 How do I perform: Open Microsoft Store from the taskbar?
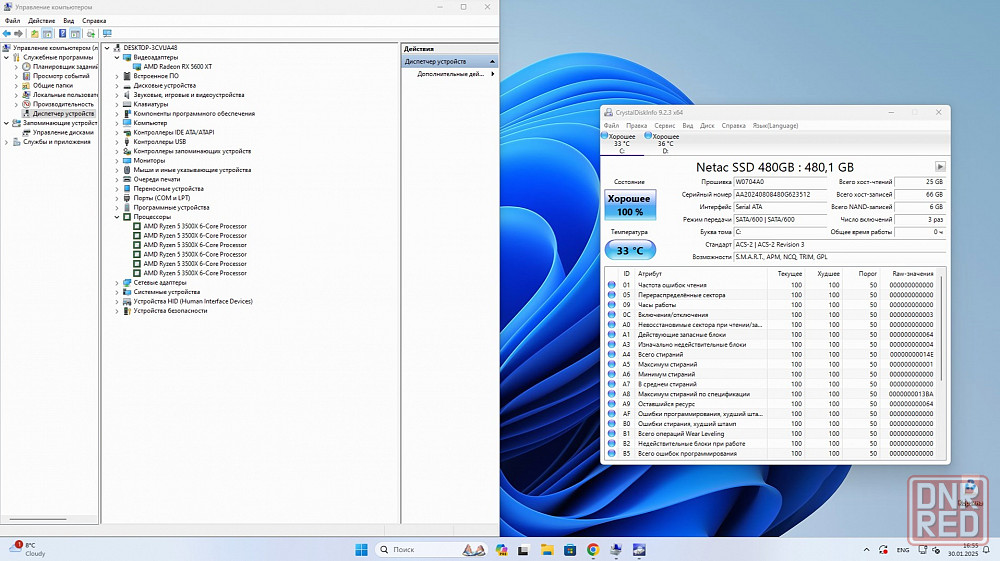[570, 549]
